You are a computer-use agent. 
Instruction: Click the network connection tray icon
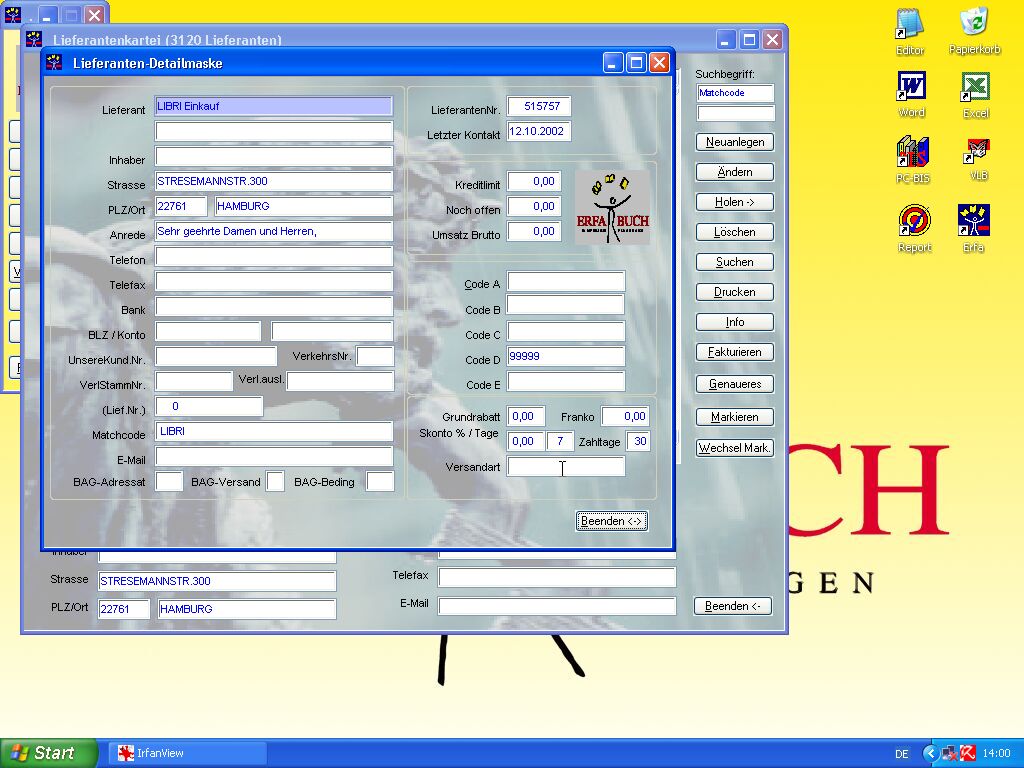tap(949, 753)
